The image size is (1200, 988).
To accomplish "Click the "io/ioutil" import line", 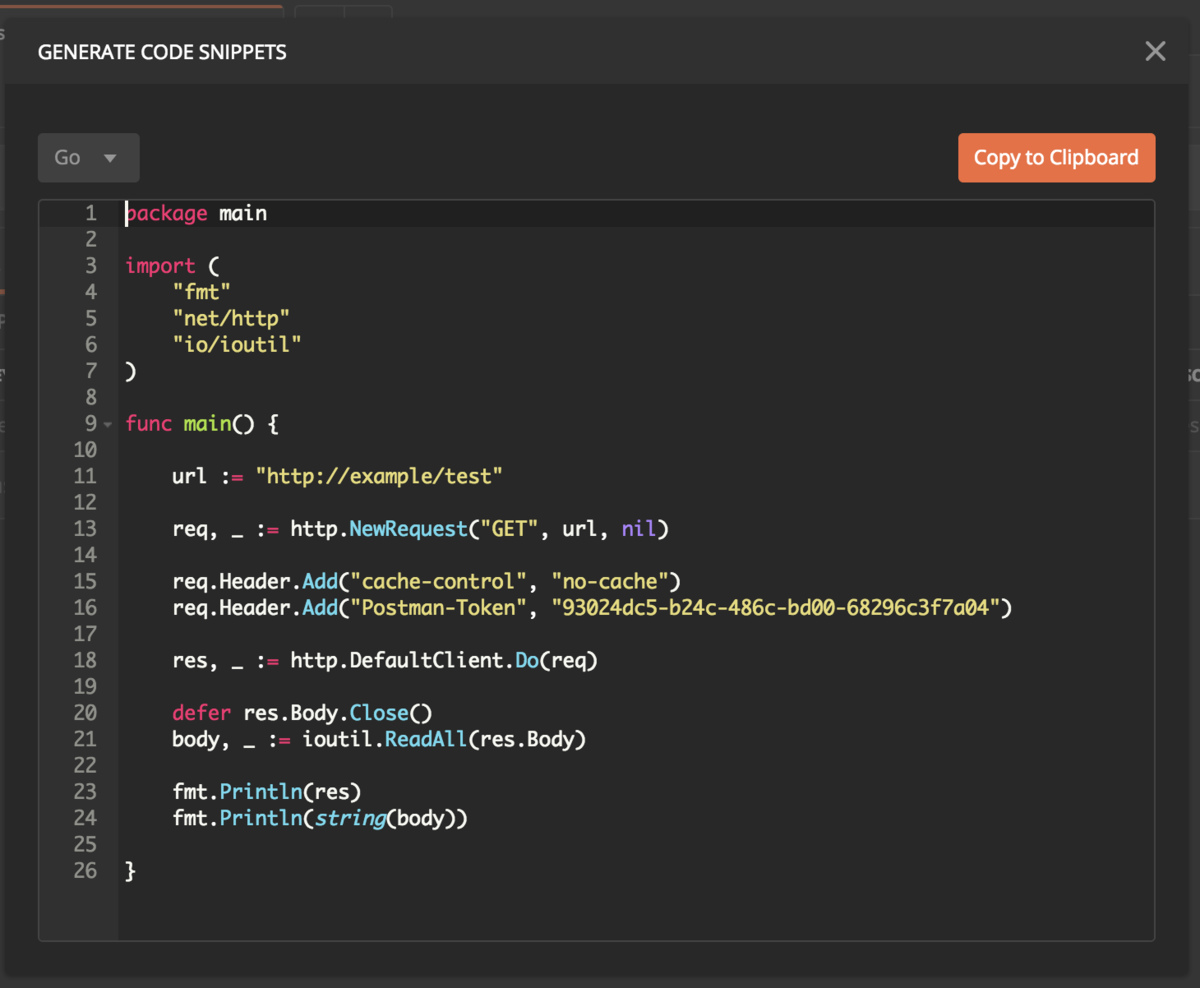I will pos(236,344).
